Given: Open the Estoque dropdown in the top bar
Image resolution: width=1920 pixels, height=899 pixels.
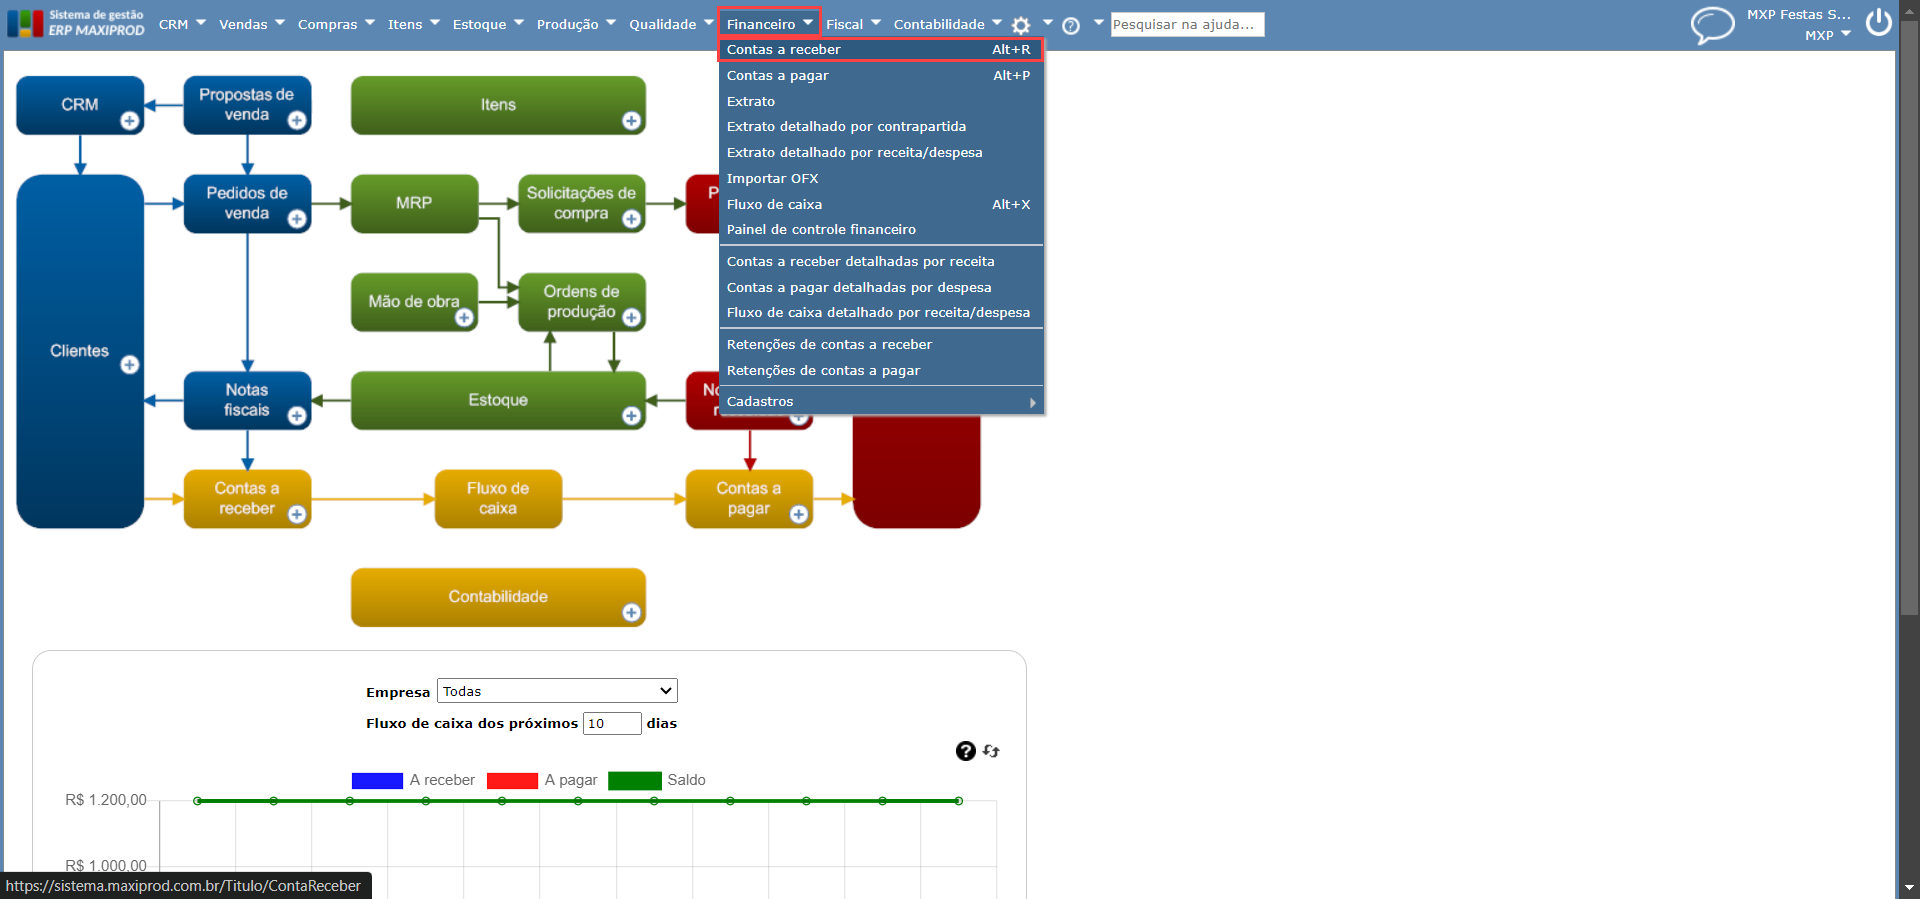Looking at the screenshot, I should tap(488, 24).
